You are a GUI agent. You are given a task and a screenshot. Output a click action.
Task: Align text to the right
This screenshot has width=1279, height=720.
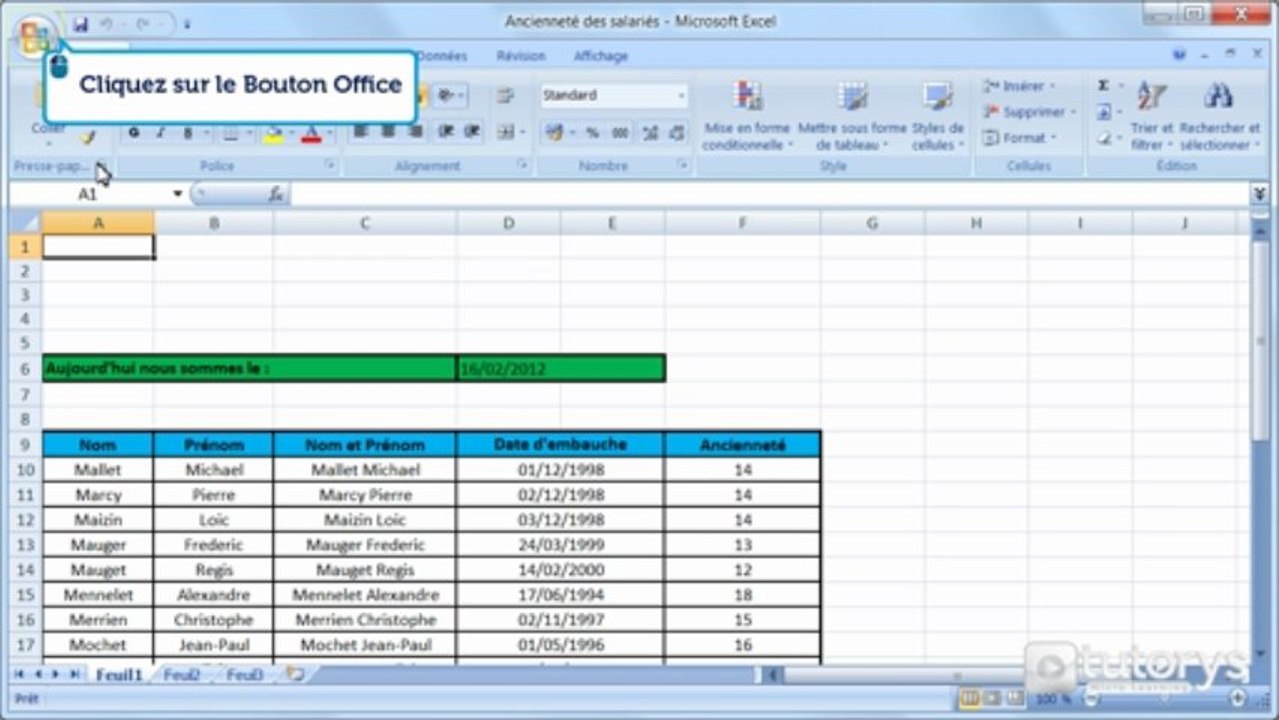pyautogui.click(x=415, y=131)
